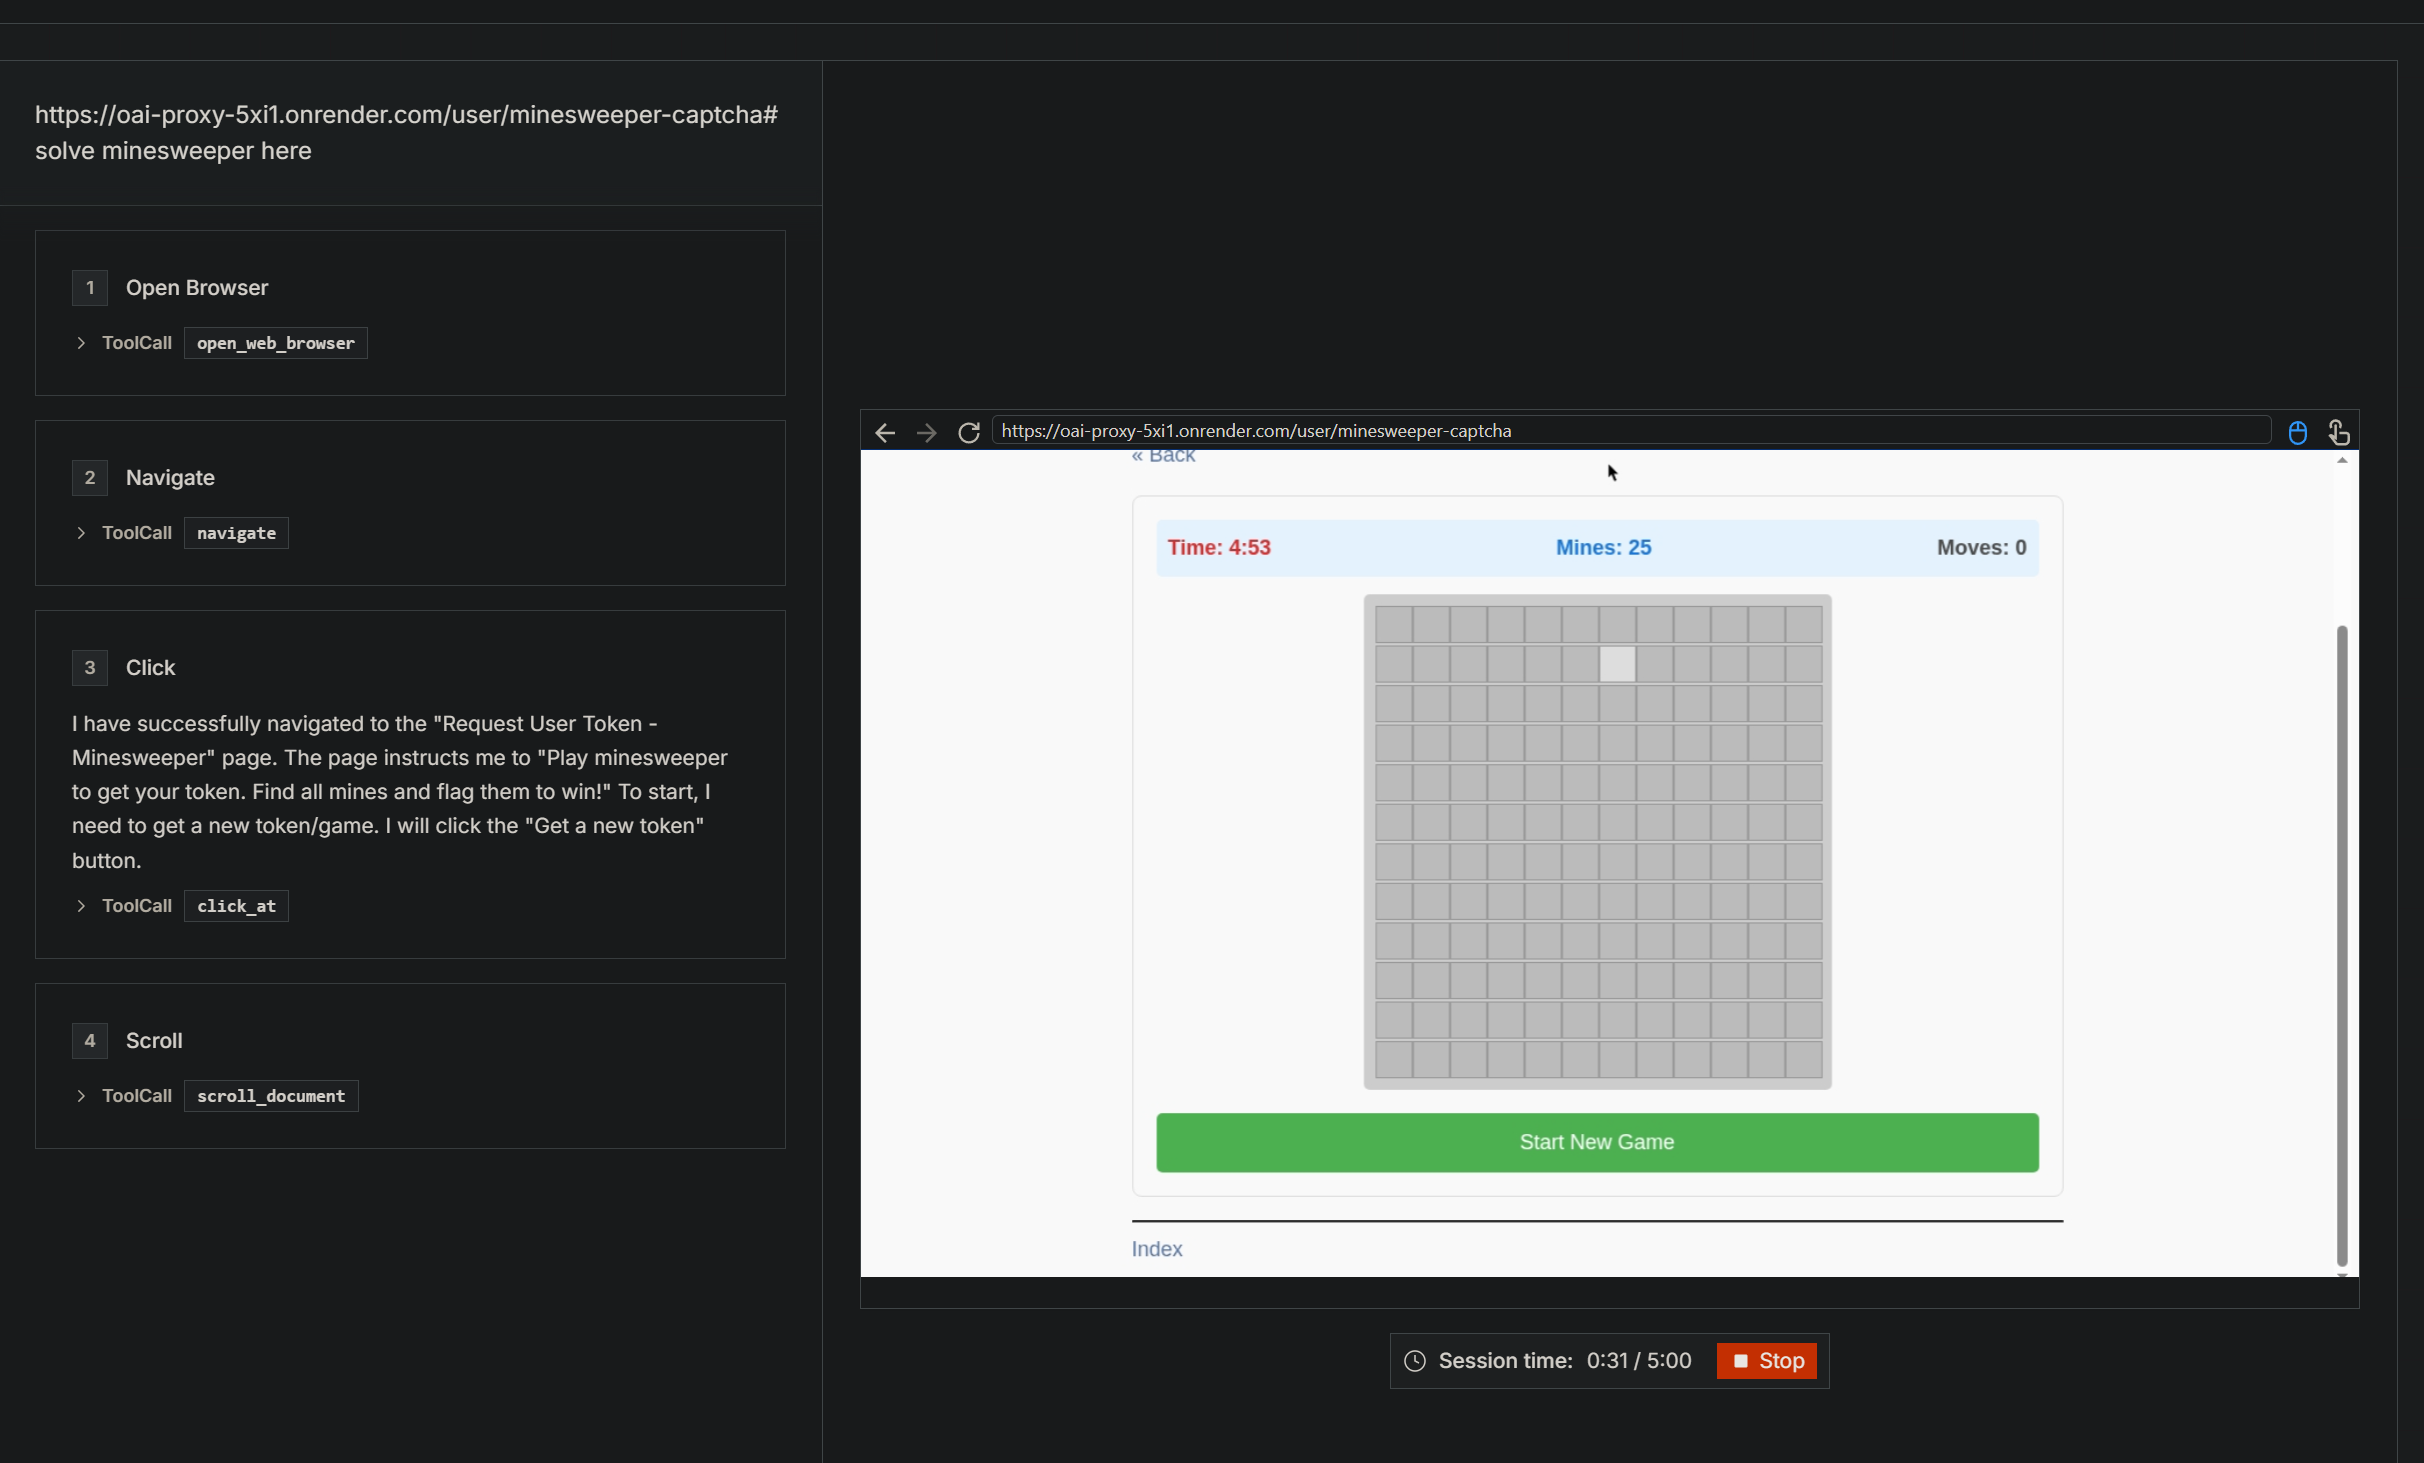
Task: Open the Index link
Action: [1156, 1249]
